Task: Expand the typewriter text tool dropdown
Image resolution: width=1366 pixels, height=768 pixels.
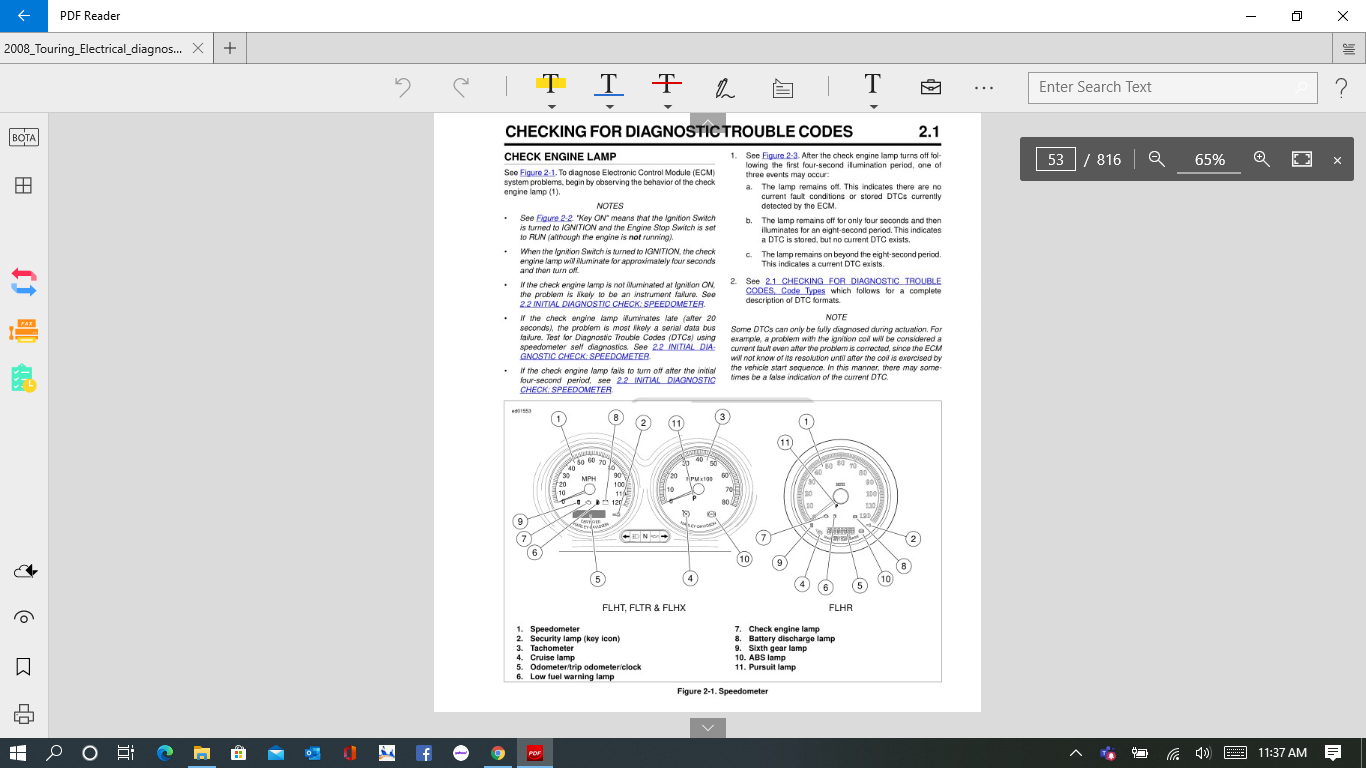Action: [873, 106]
